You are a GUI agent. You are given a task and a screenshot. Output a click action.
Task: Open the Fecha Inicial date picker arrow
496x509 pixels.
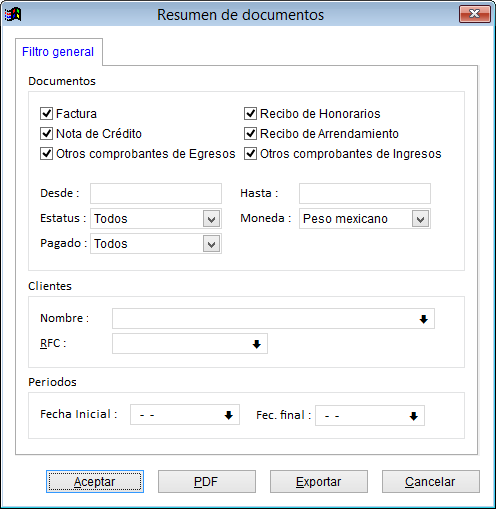[x=228, y=415]
